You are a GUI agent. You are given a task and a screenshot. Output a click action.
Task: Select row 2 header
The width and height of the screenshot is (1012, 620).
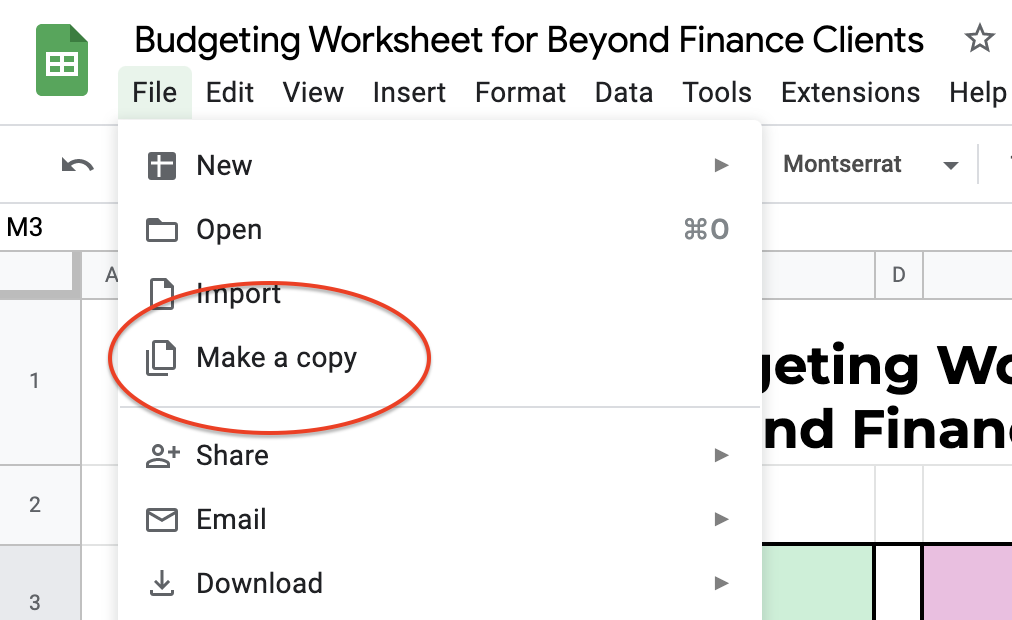click(40, 505)
